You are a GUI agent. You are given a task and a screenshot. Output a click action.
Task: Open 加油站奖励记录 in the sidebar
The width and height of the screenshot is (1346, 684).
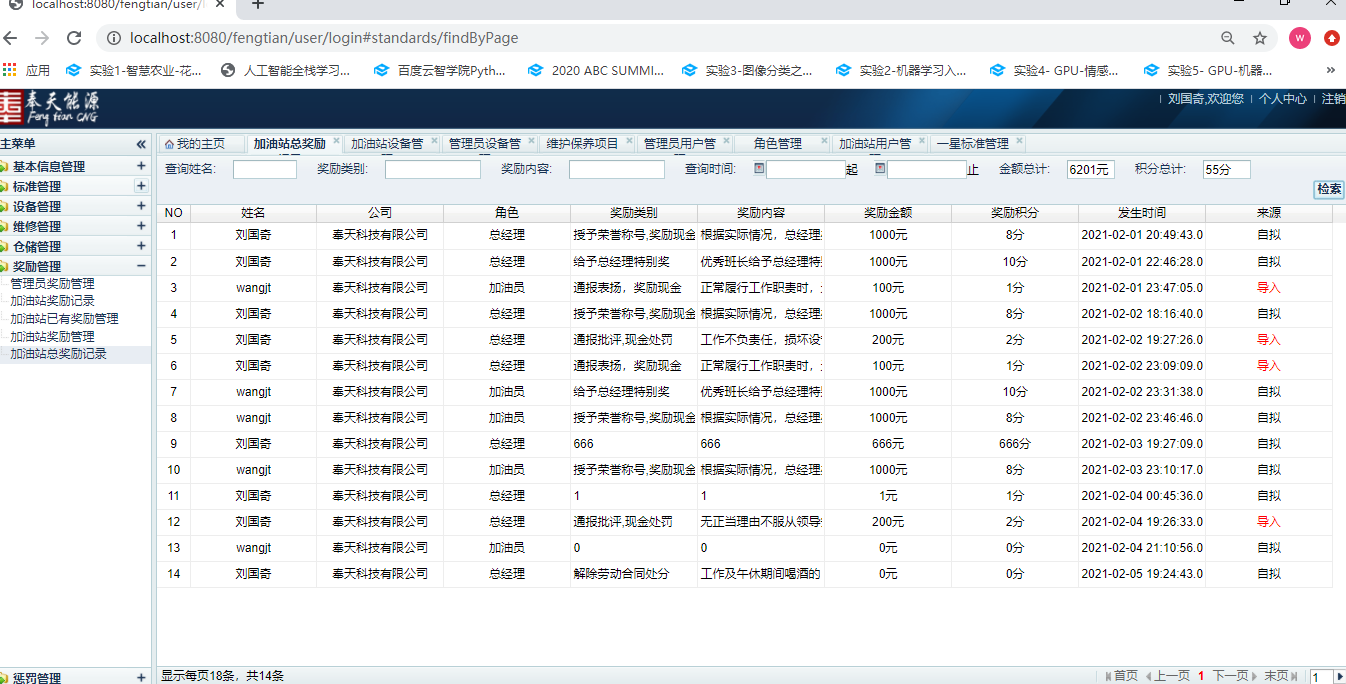click(52, 301)
